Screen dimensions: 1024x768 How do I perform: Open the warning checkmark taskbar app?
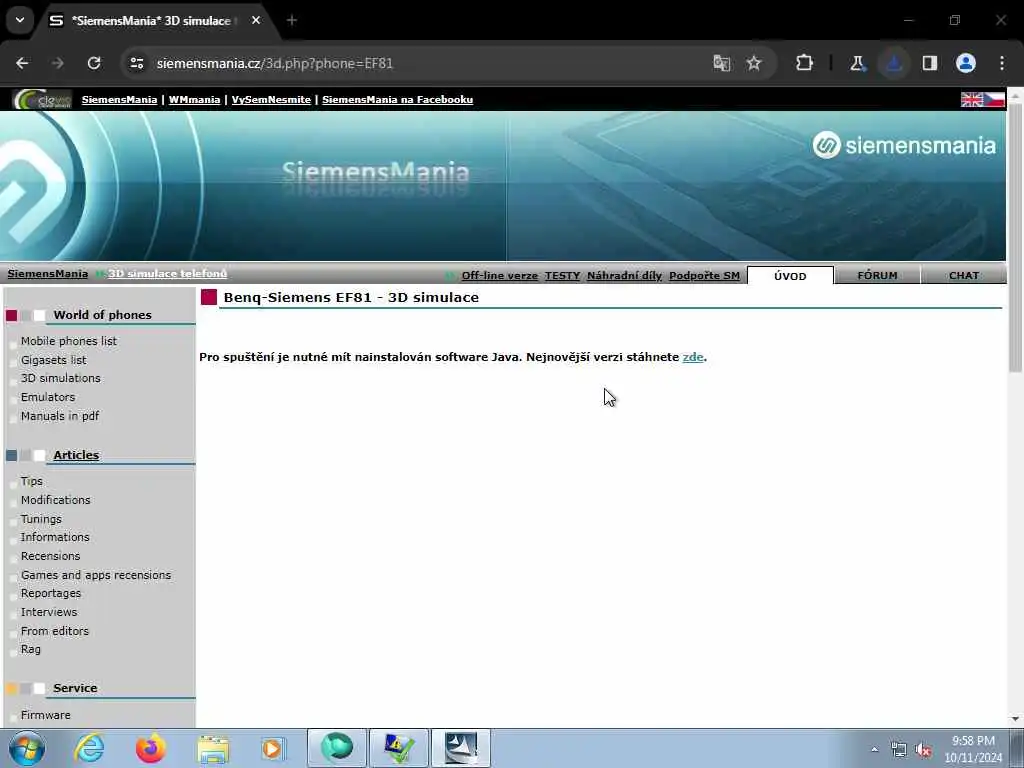click(398, 748)
